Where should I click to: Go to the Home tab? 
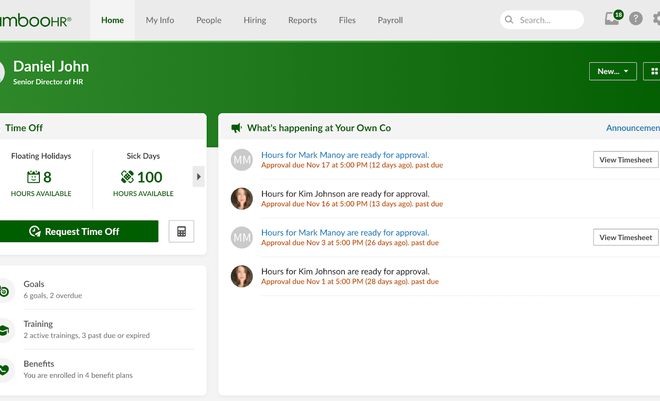click(112, 20)
